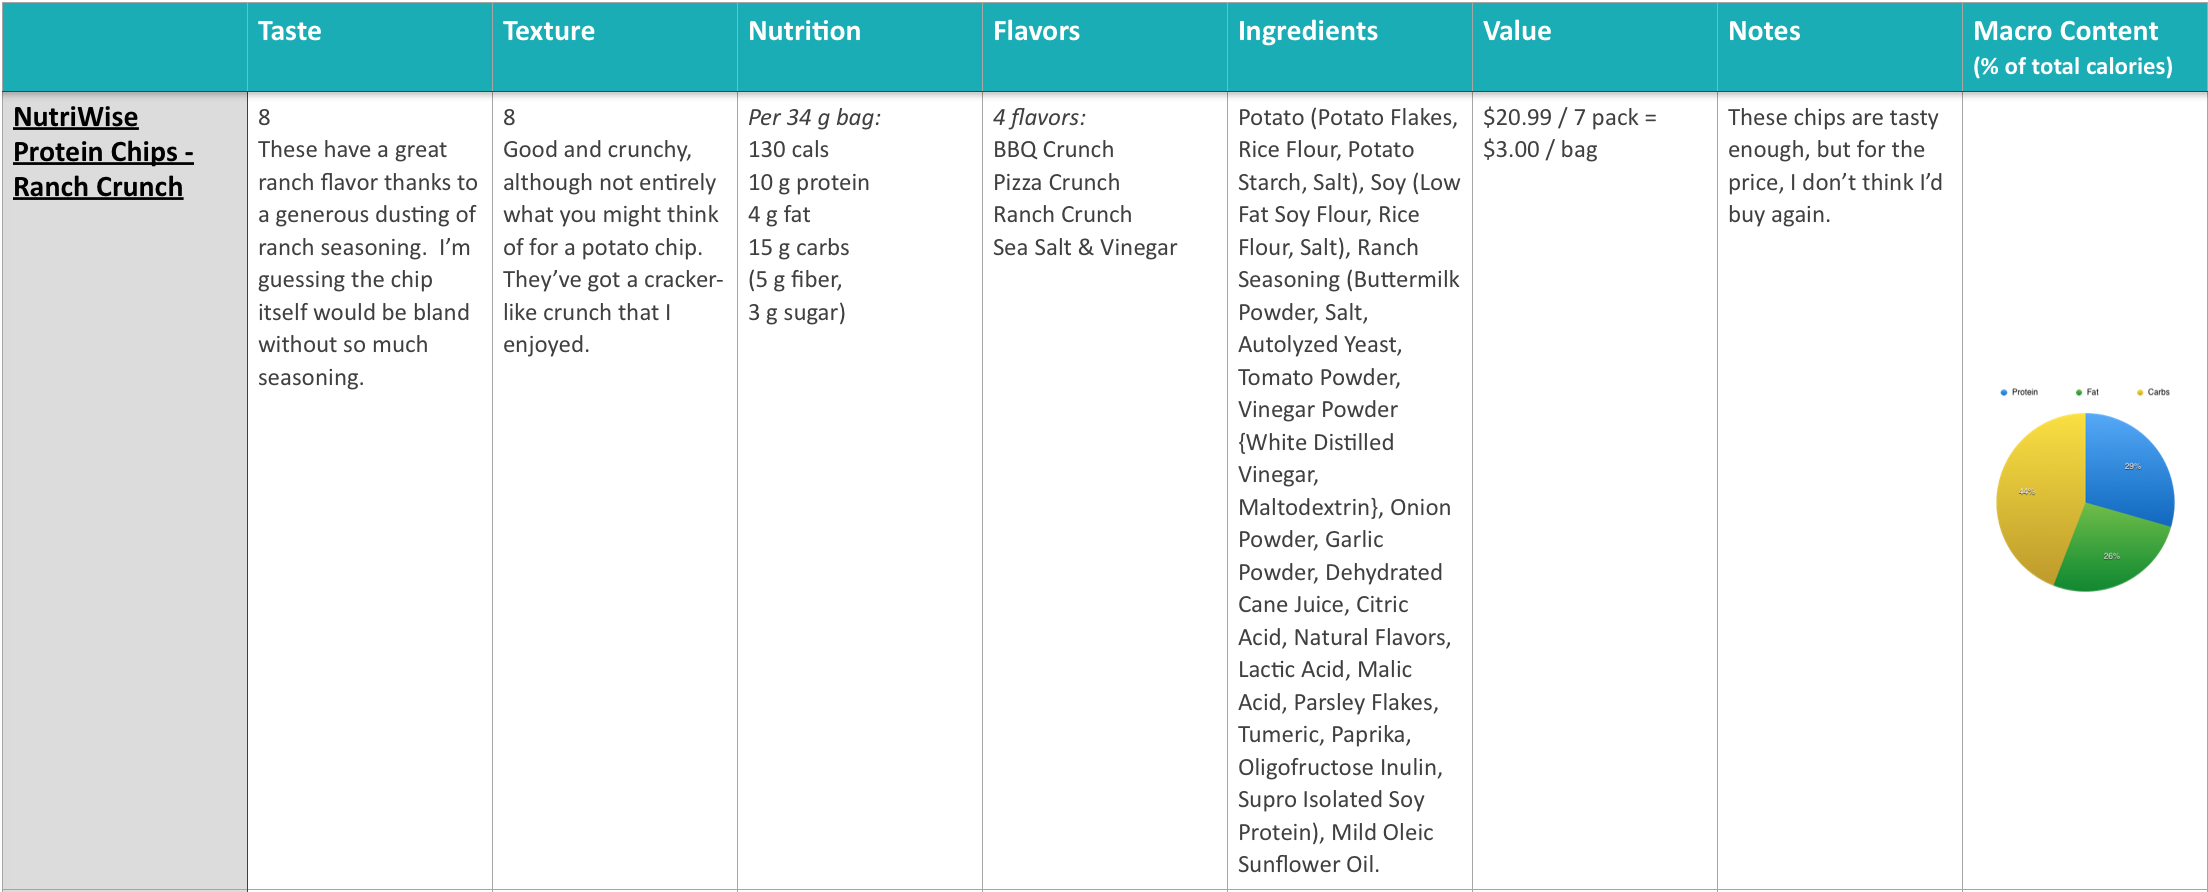Screen dimensions: 2208x892
Task: Select the Nutrition column header
Action: [x=804, y=31]
